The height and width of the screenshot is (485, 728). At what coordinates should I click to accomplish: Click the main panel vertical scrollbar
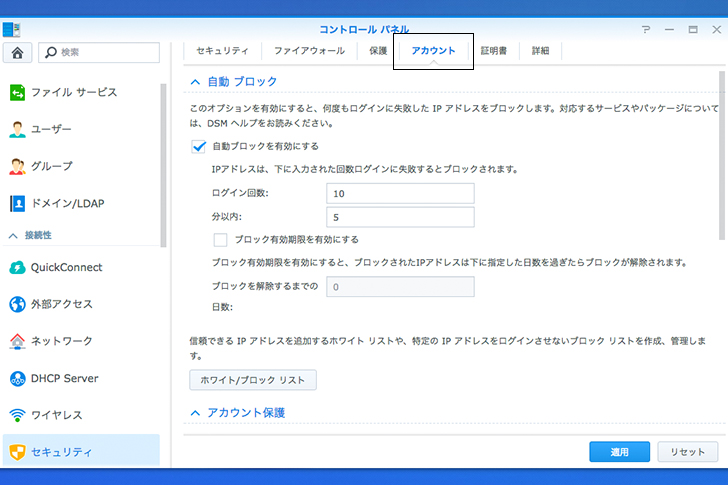tap(722, 155)
